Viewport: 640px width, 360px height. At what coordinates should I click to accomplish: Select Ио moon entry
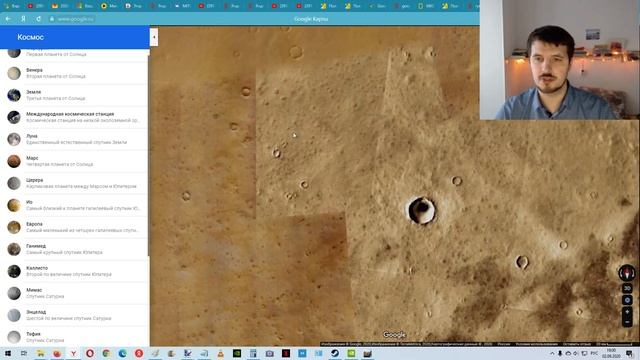tap(74, 205)
